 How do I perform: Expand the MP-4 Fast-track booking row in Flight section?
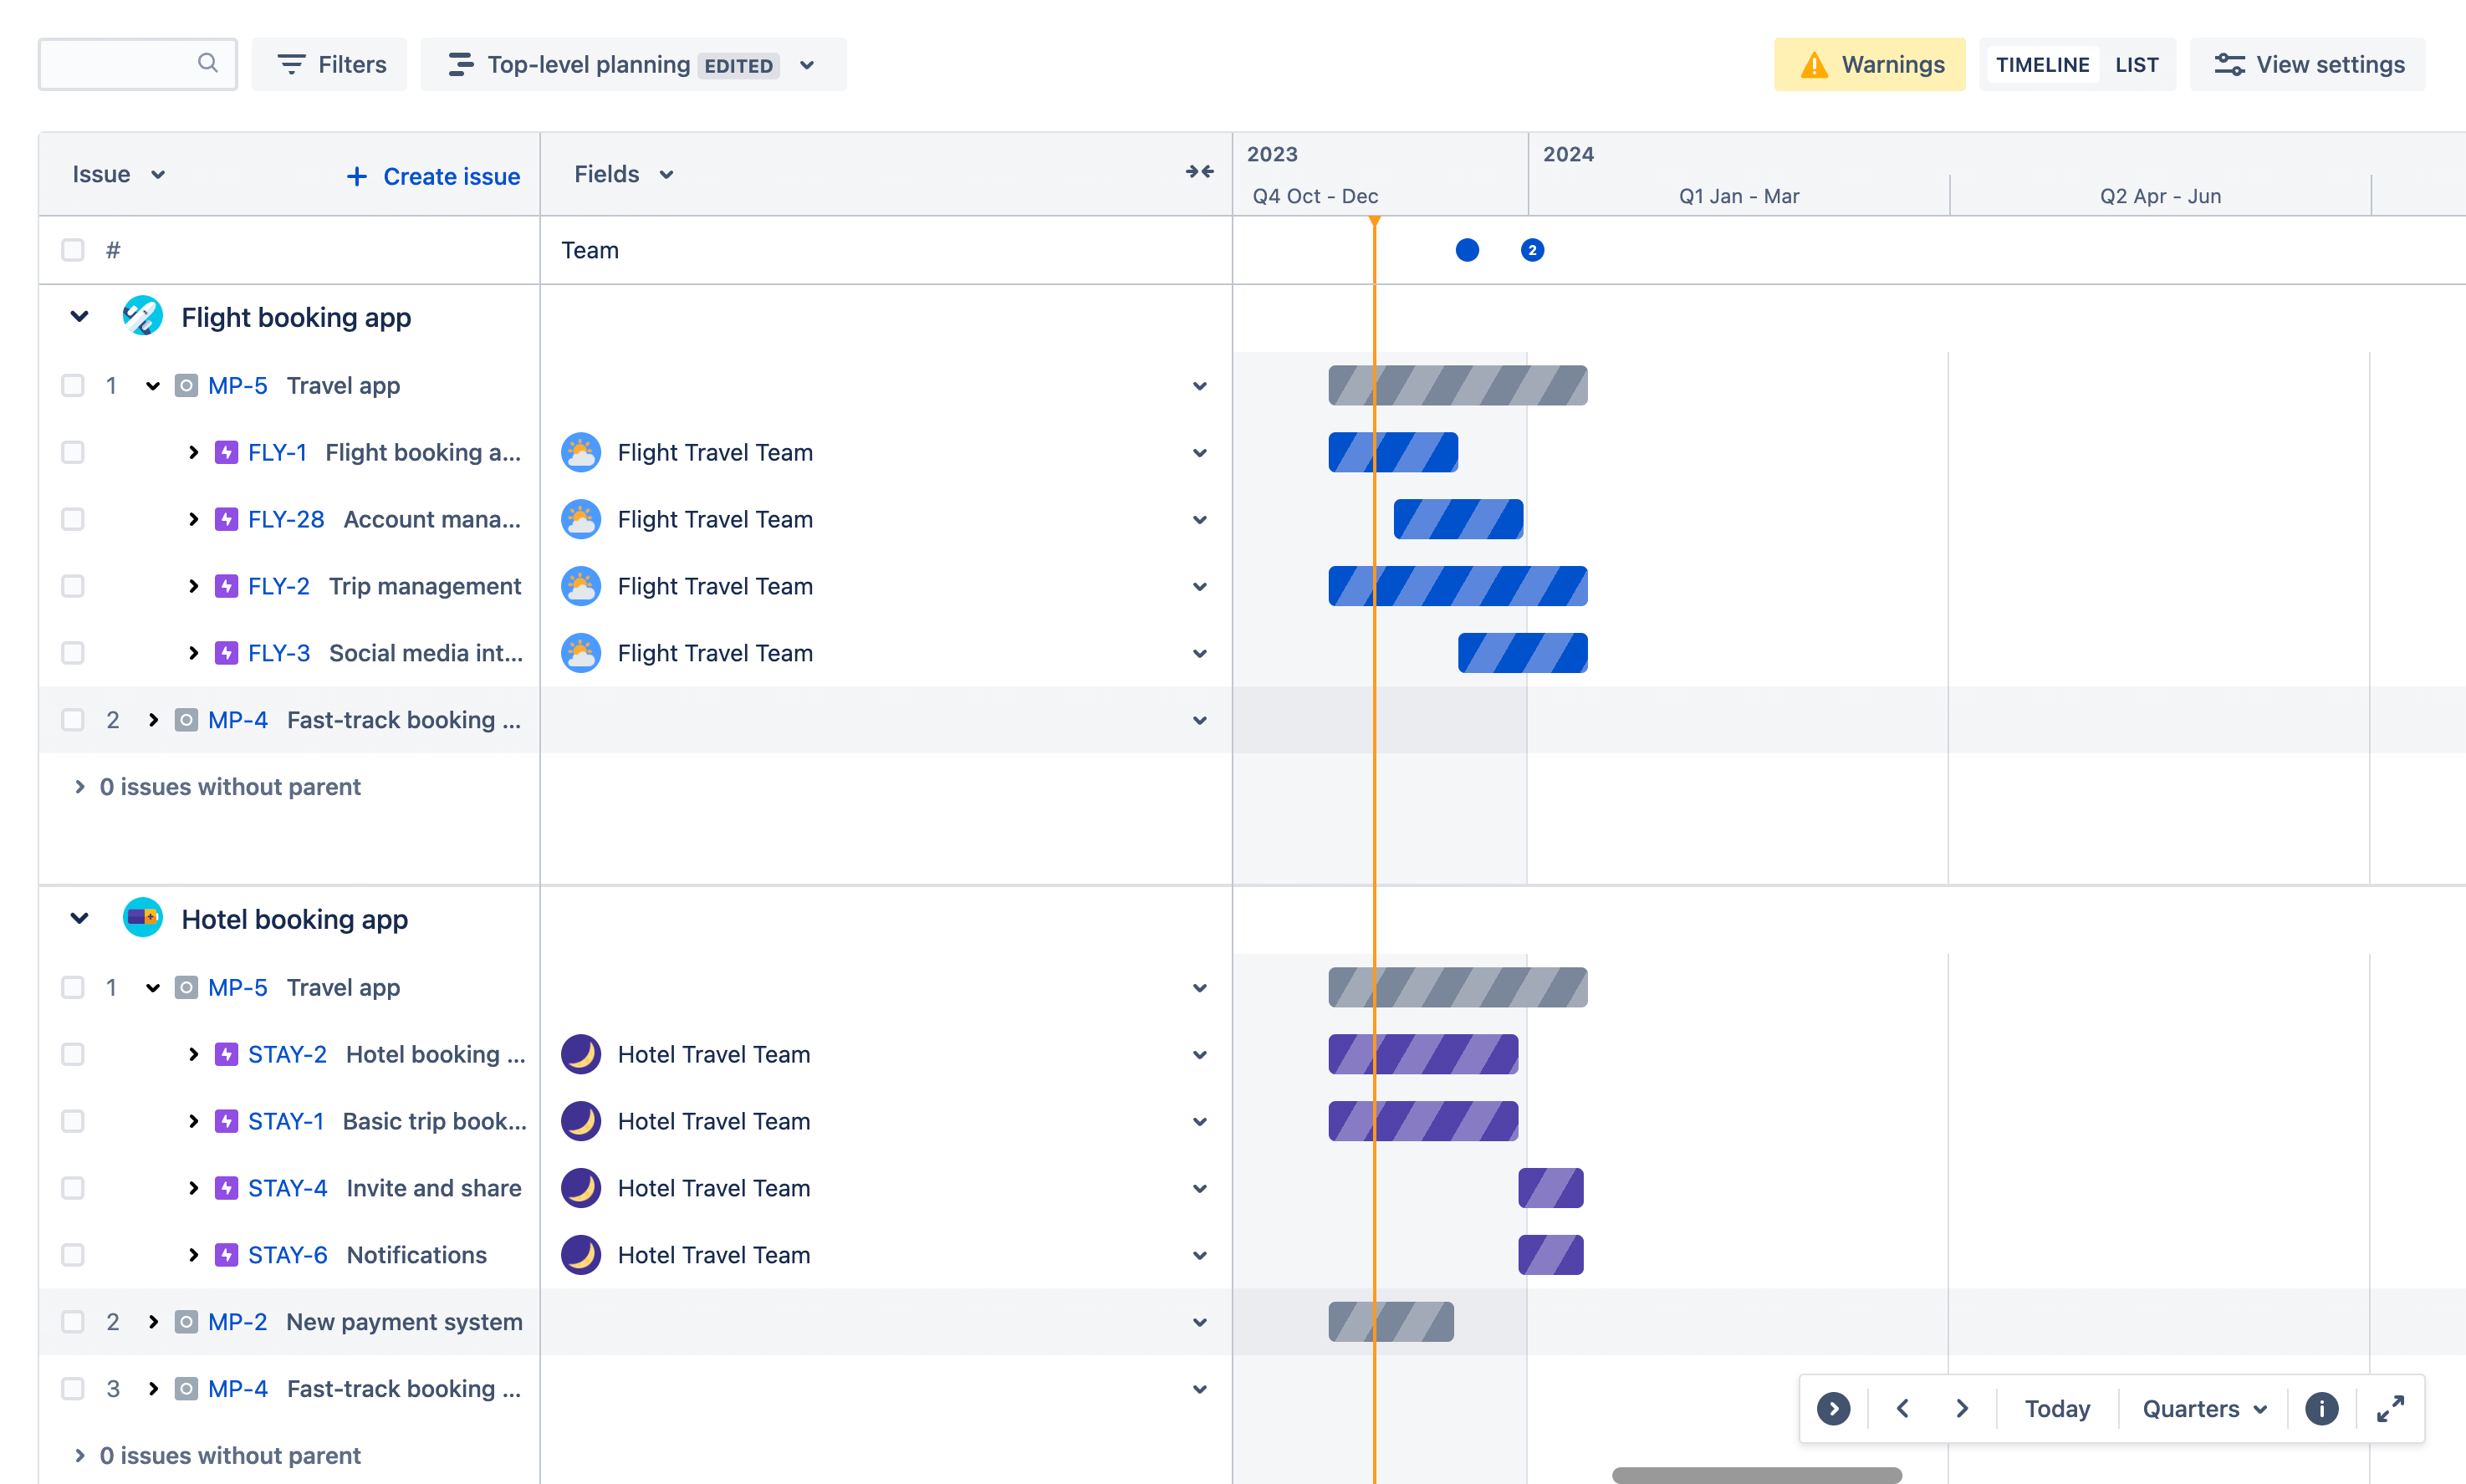click(x=153, y=718)
